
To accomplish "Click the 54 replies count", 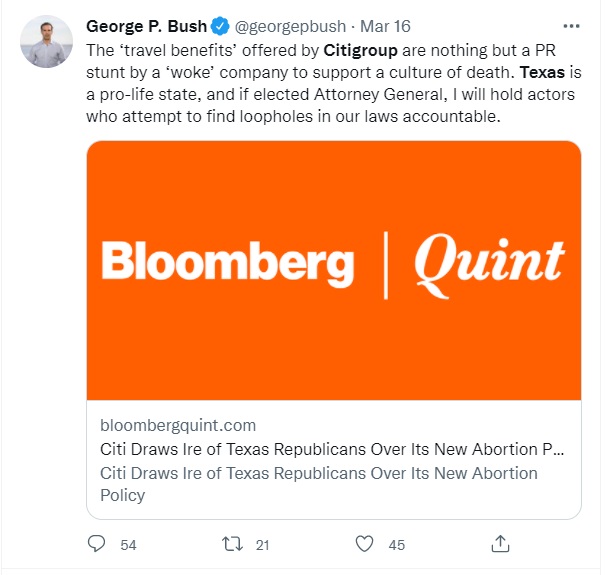I will click(x=128, y=545).
